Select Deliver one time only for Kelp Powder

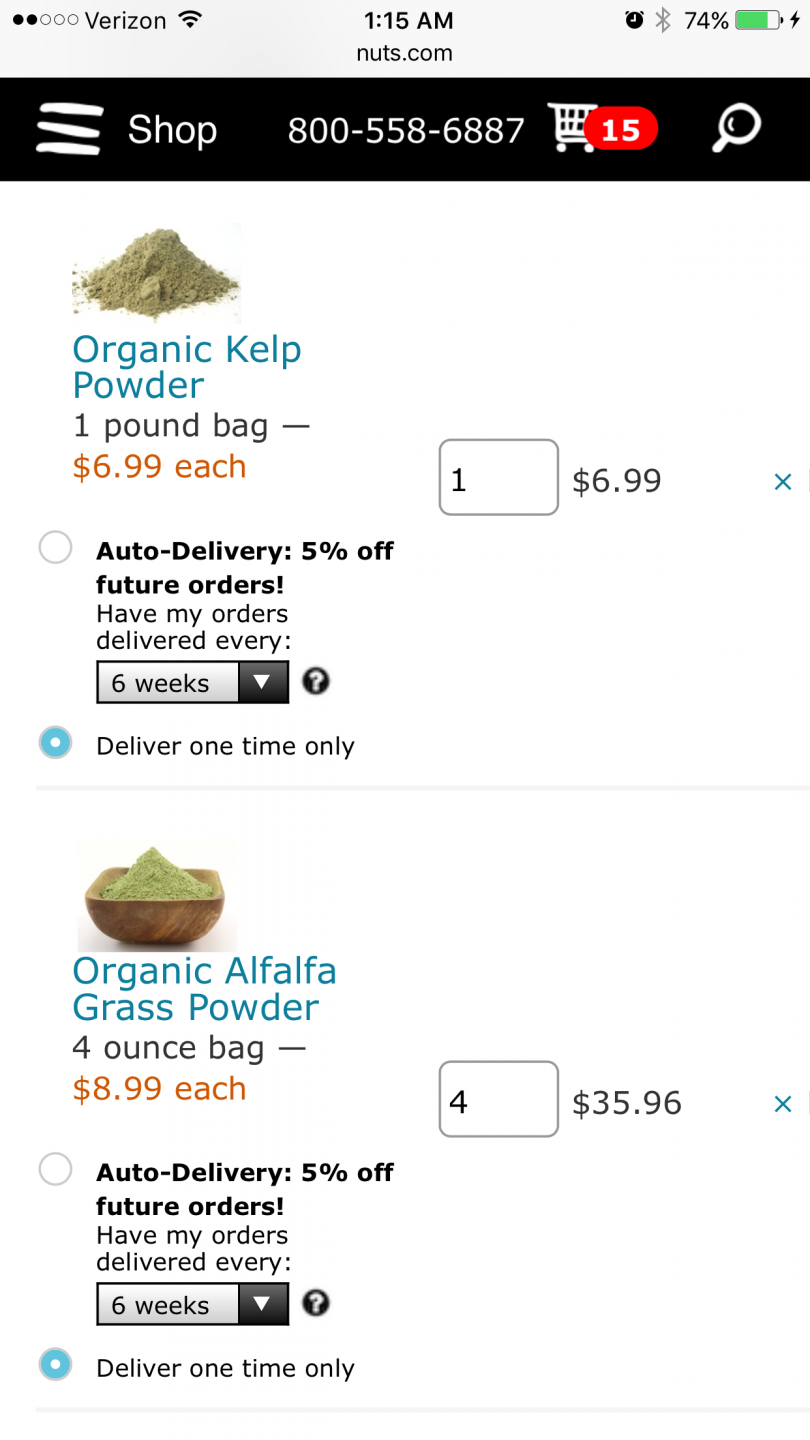click(55, 743)
